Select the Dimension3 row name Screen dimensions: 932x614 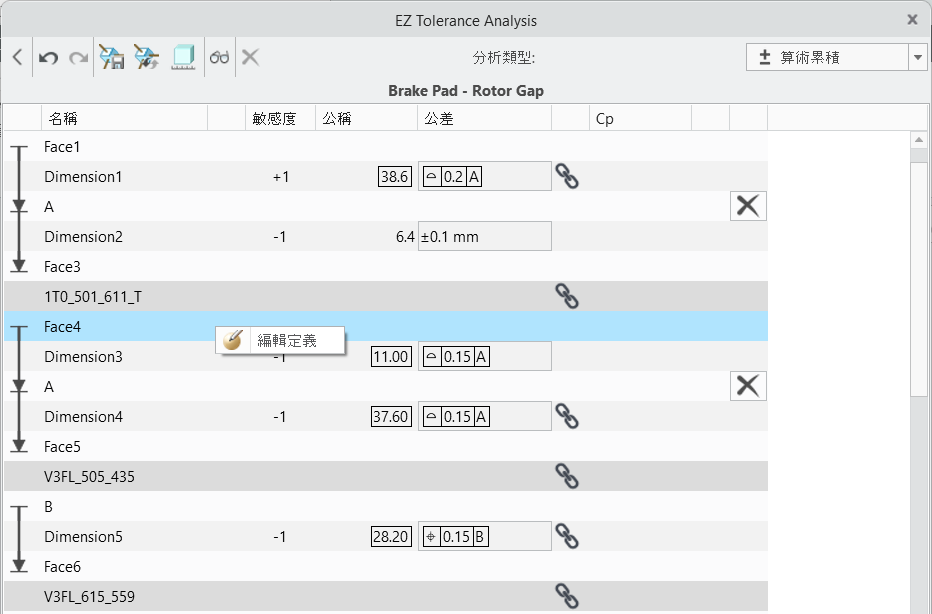pyautogui.click(x=83, y=357)
